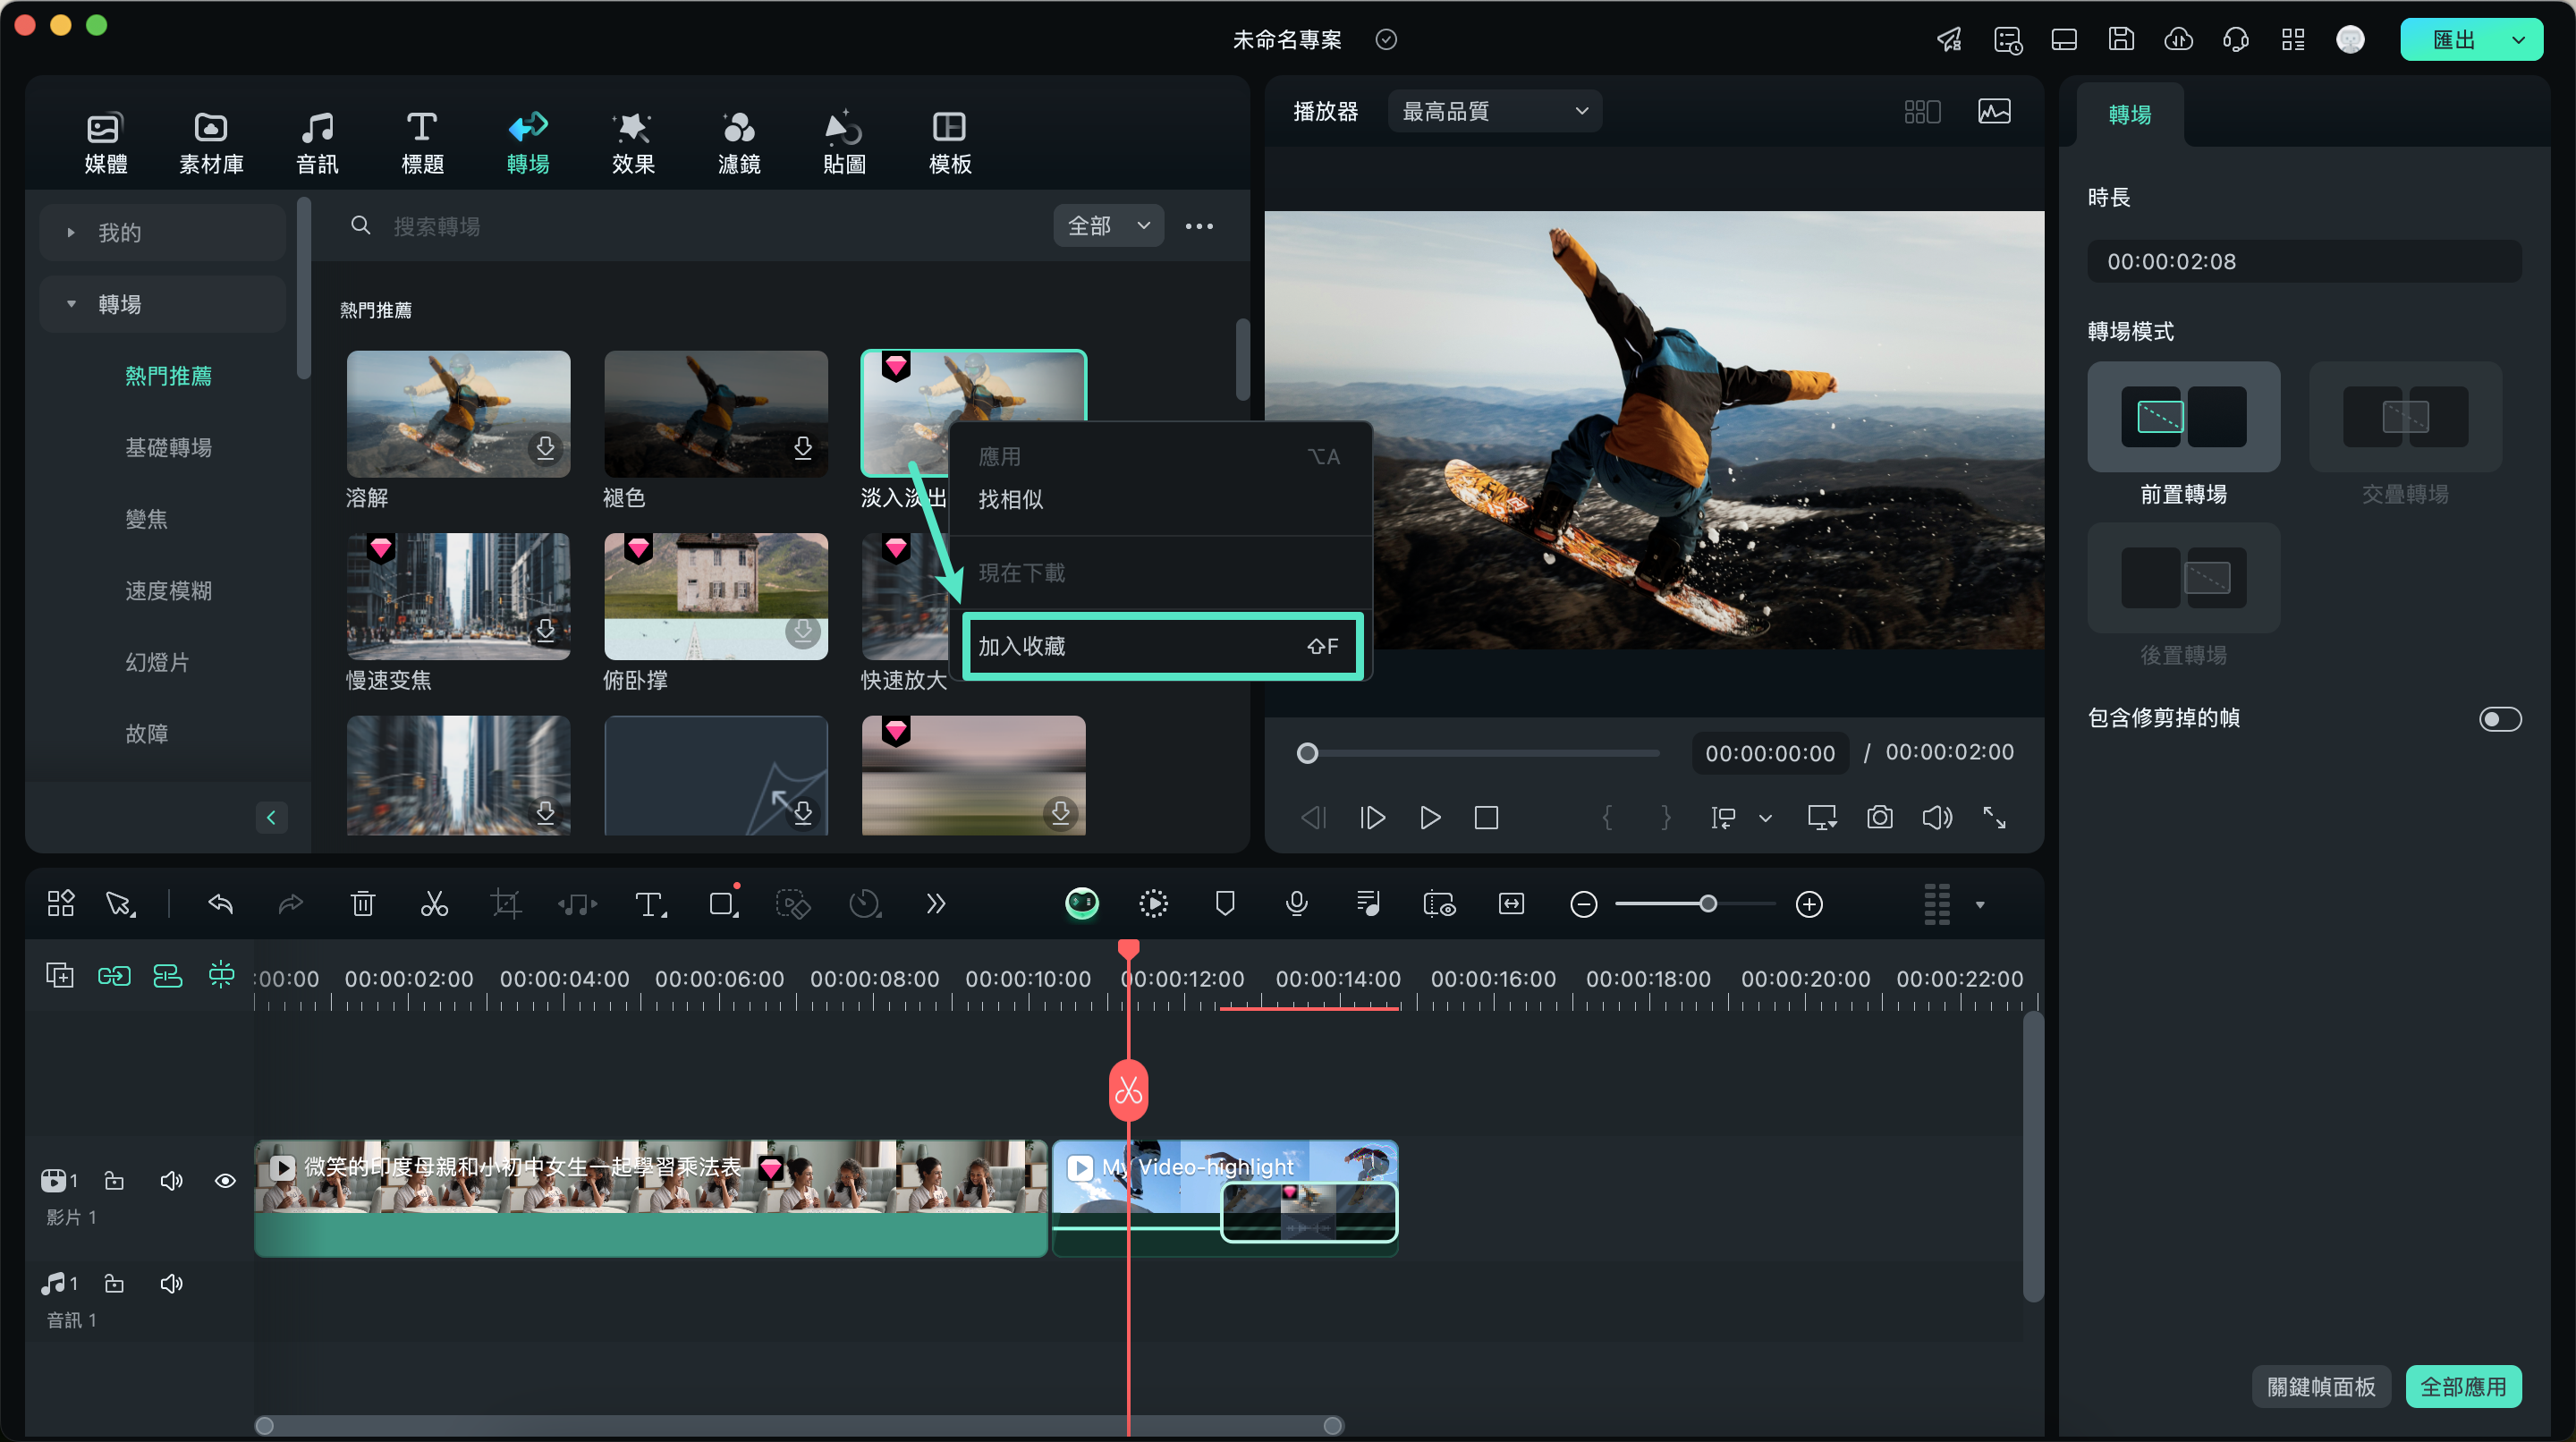Click the 全部應用 button
2576x1442 pixels.
(x=2463, y=1387)
